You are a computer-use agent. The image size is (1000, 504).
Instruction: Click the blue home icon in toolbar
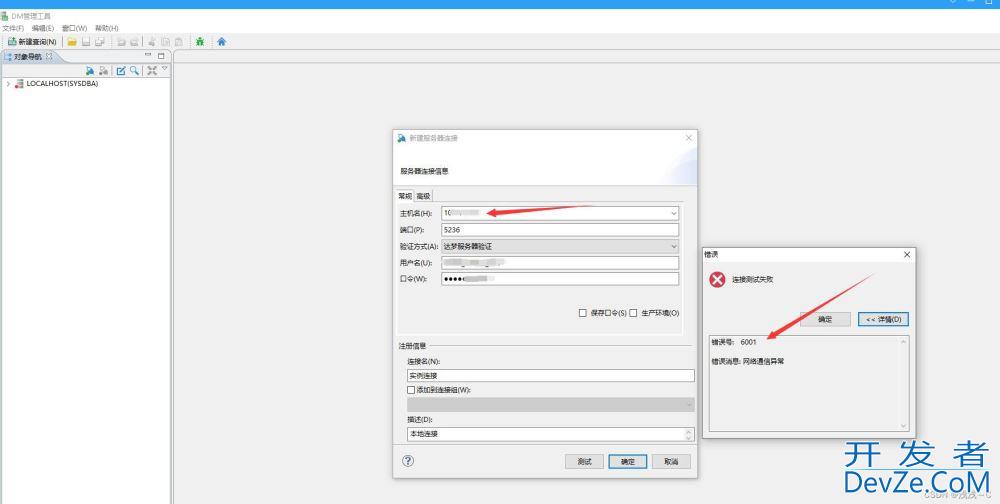[221, 42]
